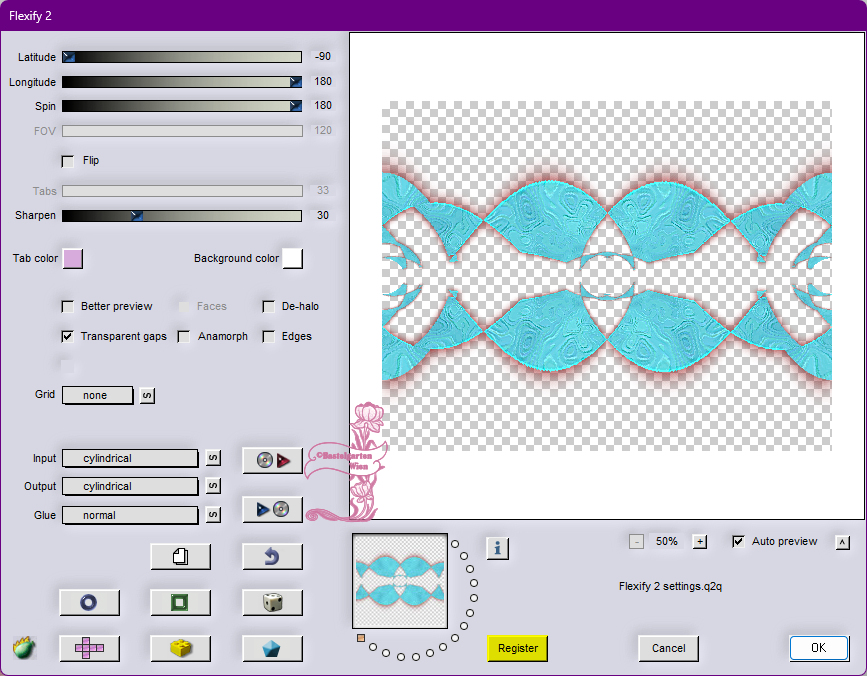Click the orange square preset marker
The height and width of the screenshot is (676, 867).
point(361,638)
